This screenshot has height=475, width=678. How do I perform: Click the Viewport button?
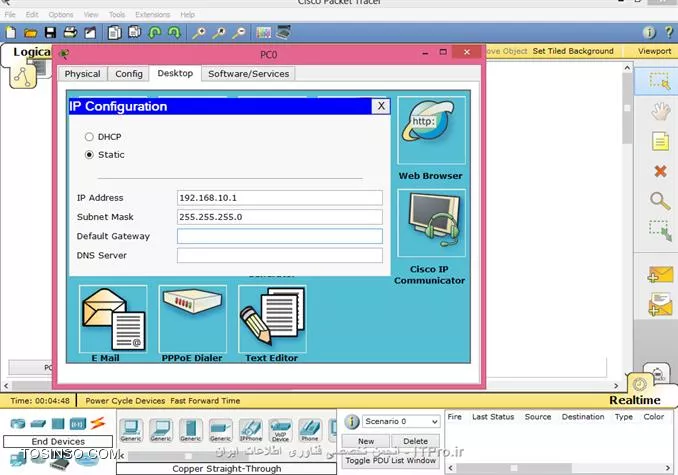654,51
